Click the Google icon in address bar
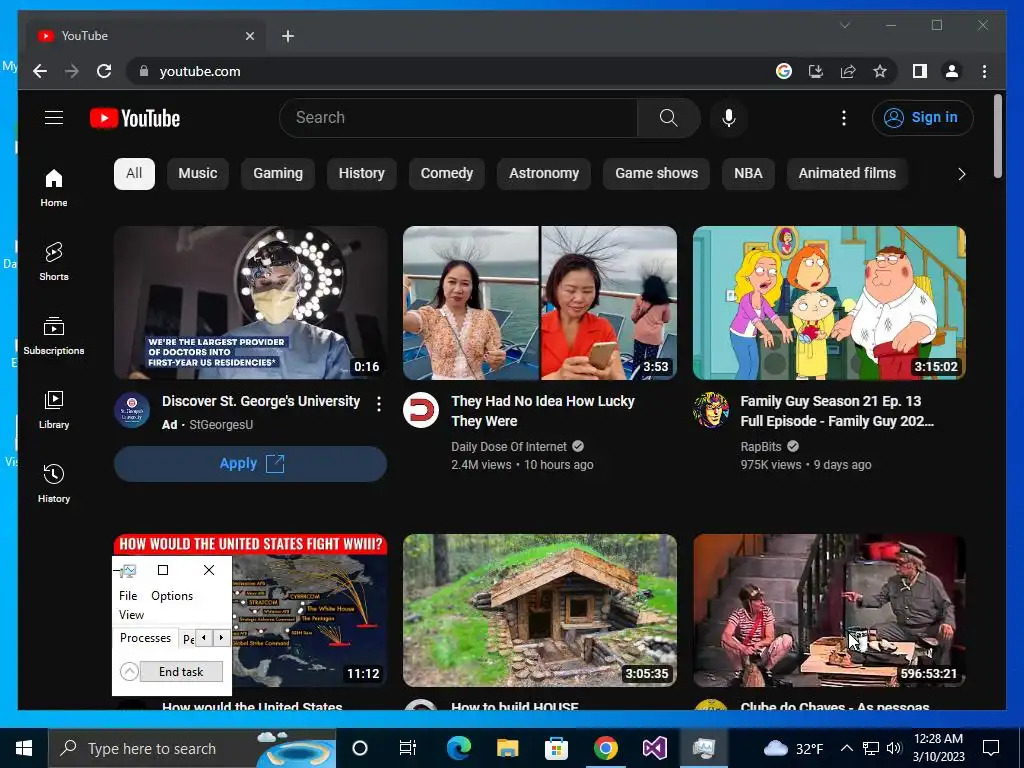Screen dimensions: 1024x768 click(x=784, y=71)
